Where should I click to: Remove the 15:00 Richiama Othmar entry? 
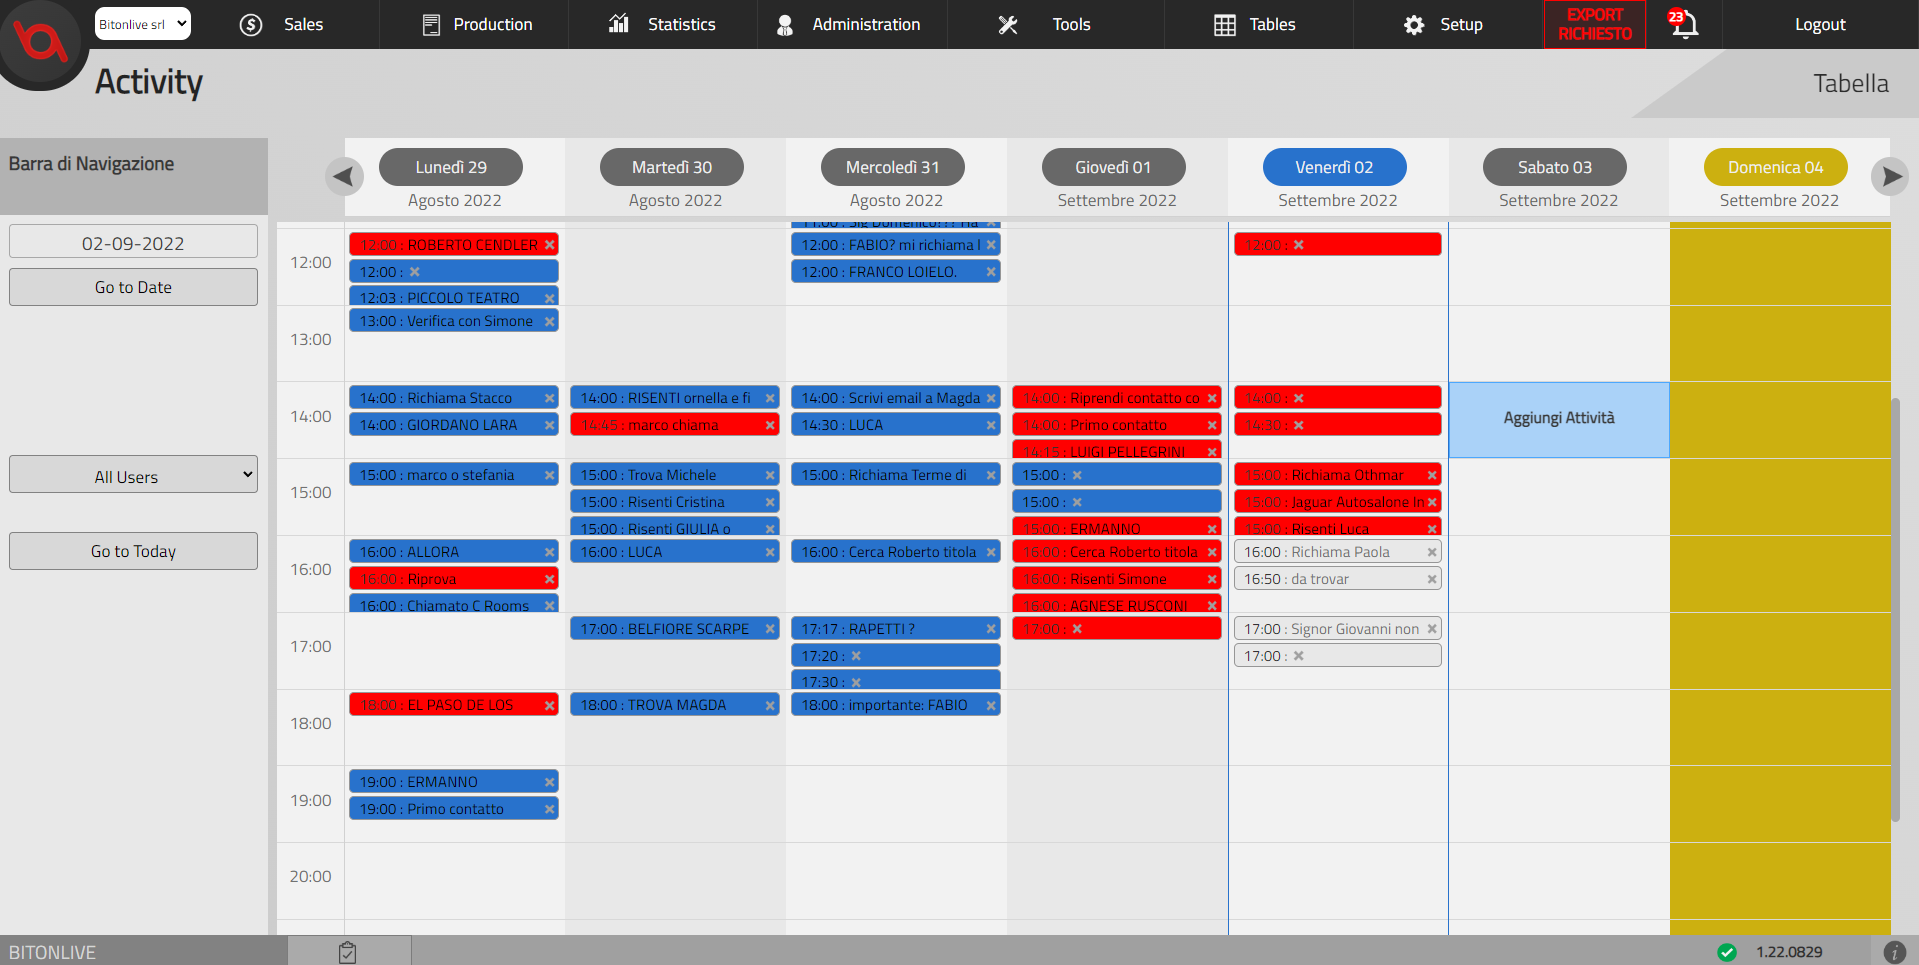pos(1432,475)
